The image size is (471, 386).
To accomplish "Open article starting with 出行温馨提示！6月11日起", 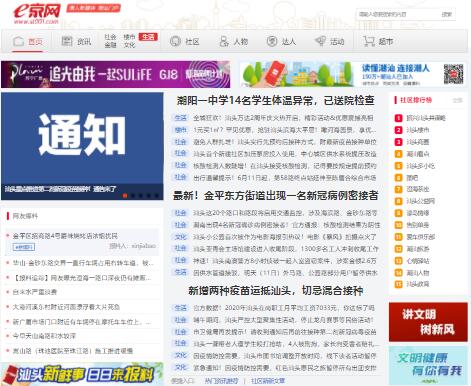I will (x=285, y=178).
